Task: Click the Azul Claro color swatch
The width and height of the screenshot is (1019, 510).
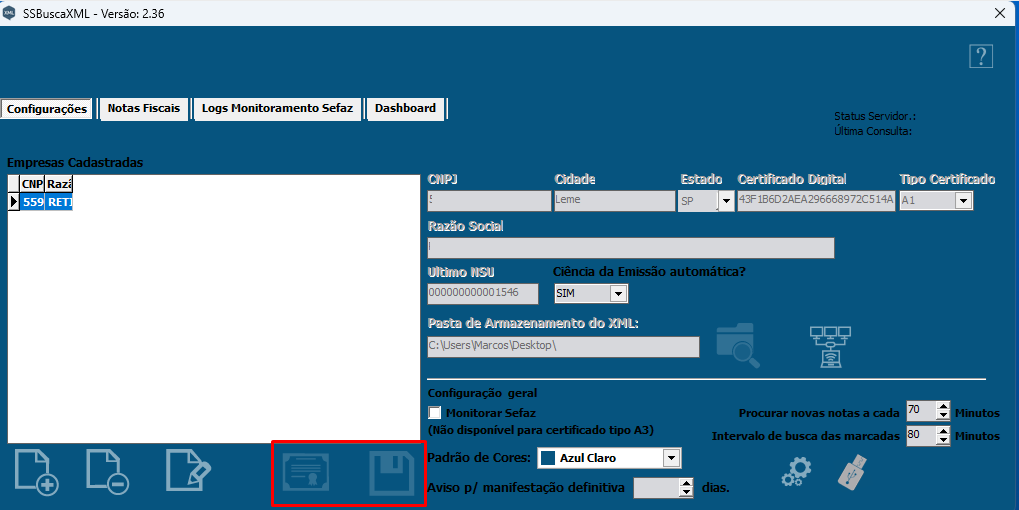Action: point(547,458)
